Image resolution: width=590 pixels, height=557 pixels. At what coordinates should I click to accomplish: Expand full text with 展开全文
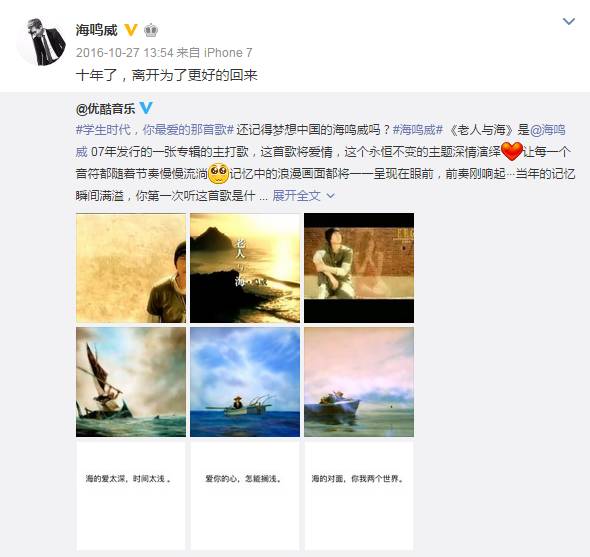(296, 196)
